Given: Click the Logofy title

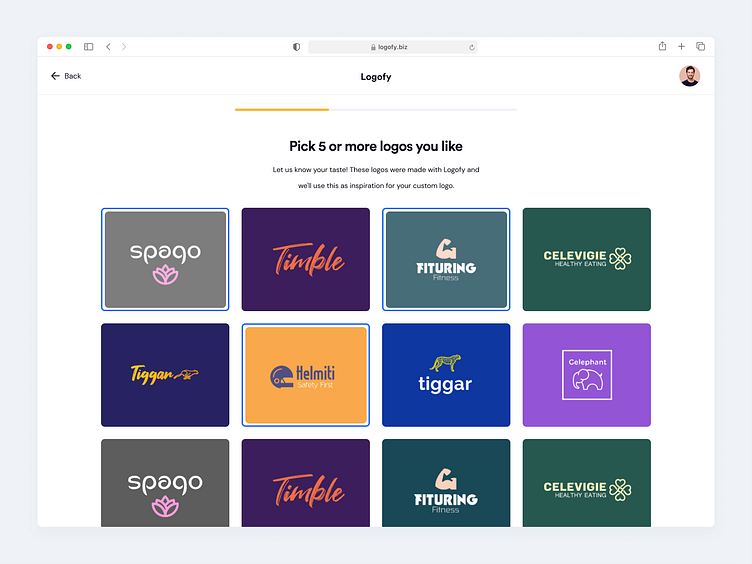Looking at the screenshot, I should click(x=376, y=77).
